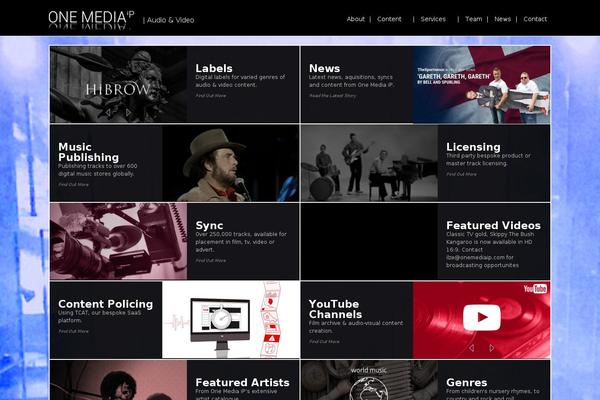
Task: Show previous label in Hibrow slider
Action: point(108,112)
